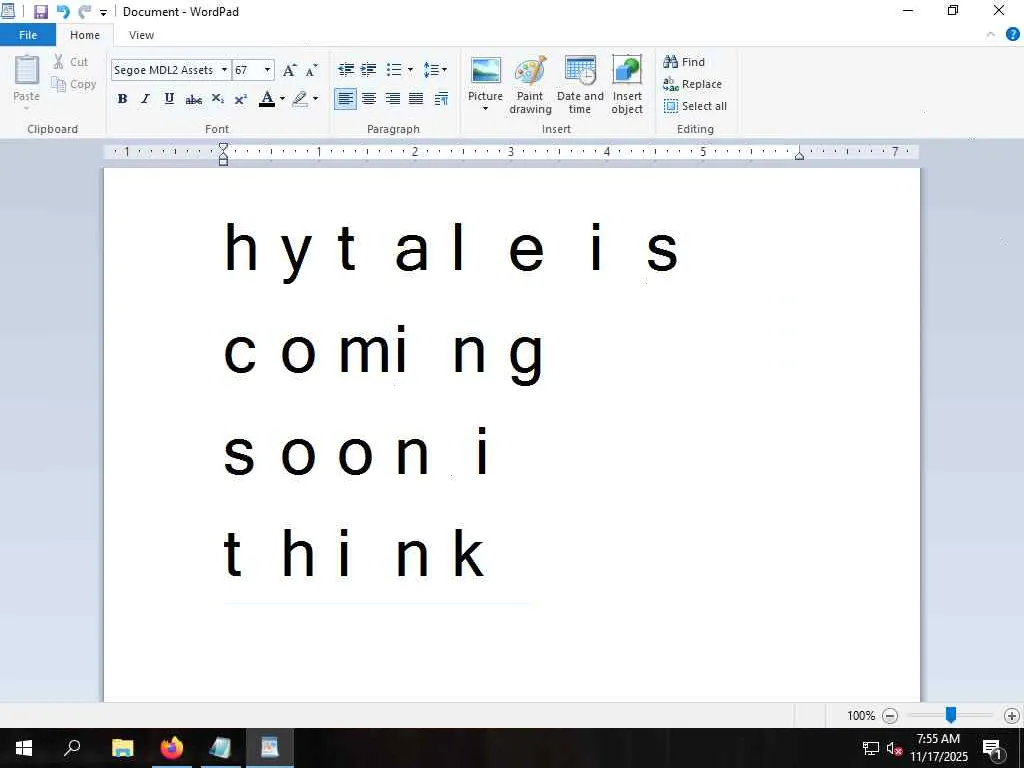Open the line spacing options
The height and width of the screenshot is (768, 1024).
click(x=435, y=69)
